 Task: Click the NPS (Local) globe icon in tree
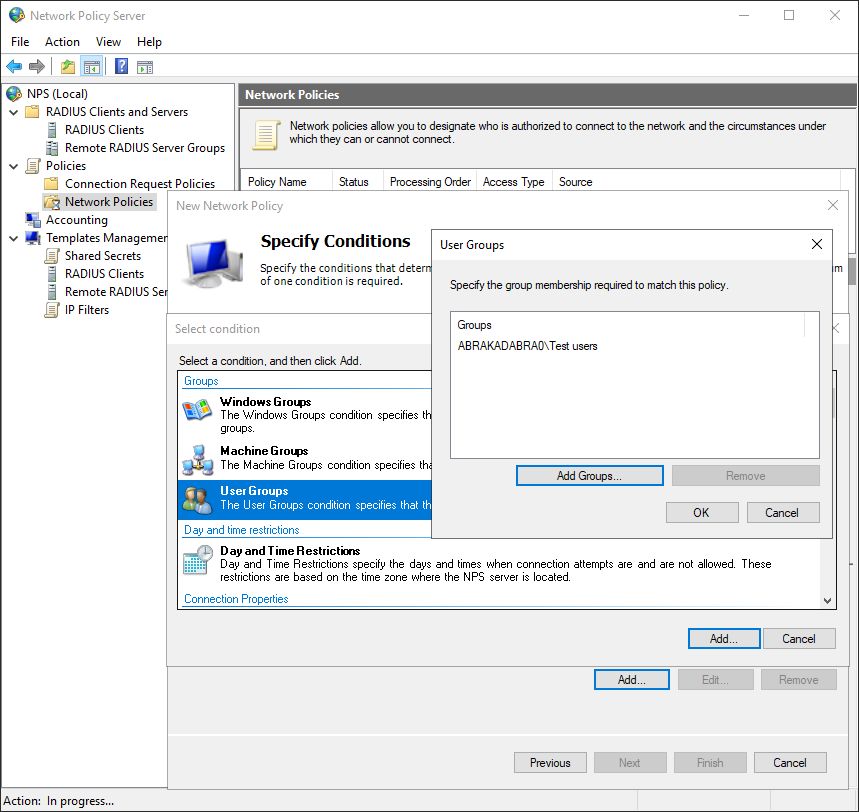14,94
